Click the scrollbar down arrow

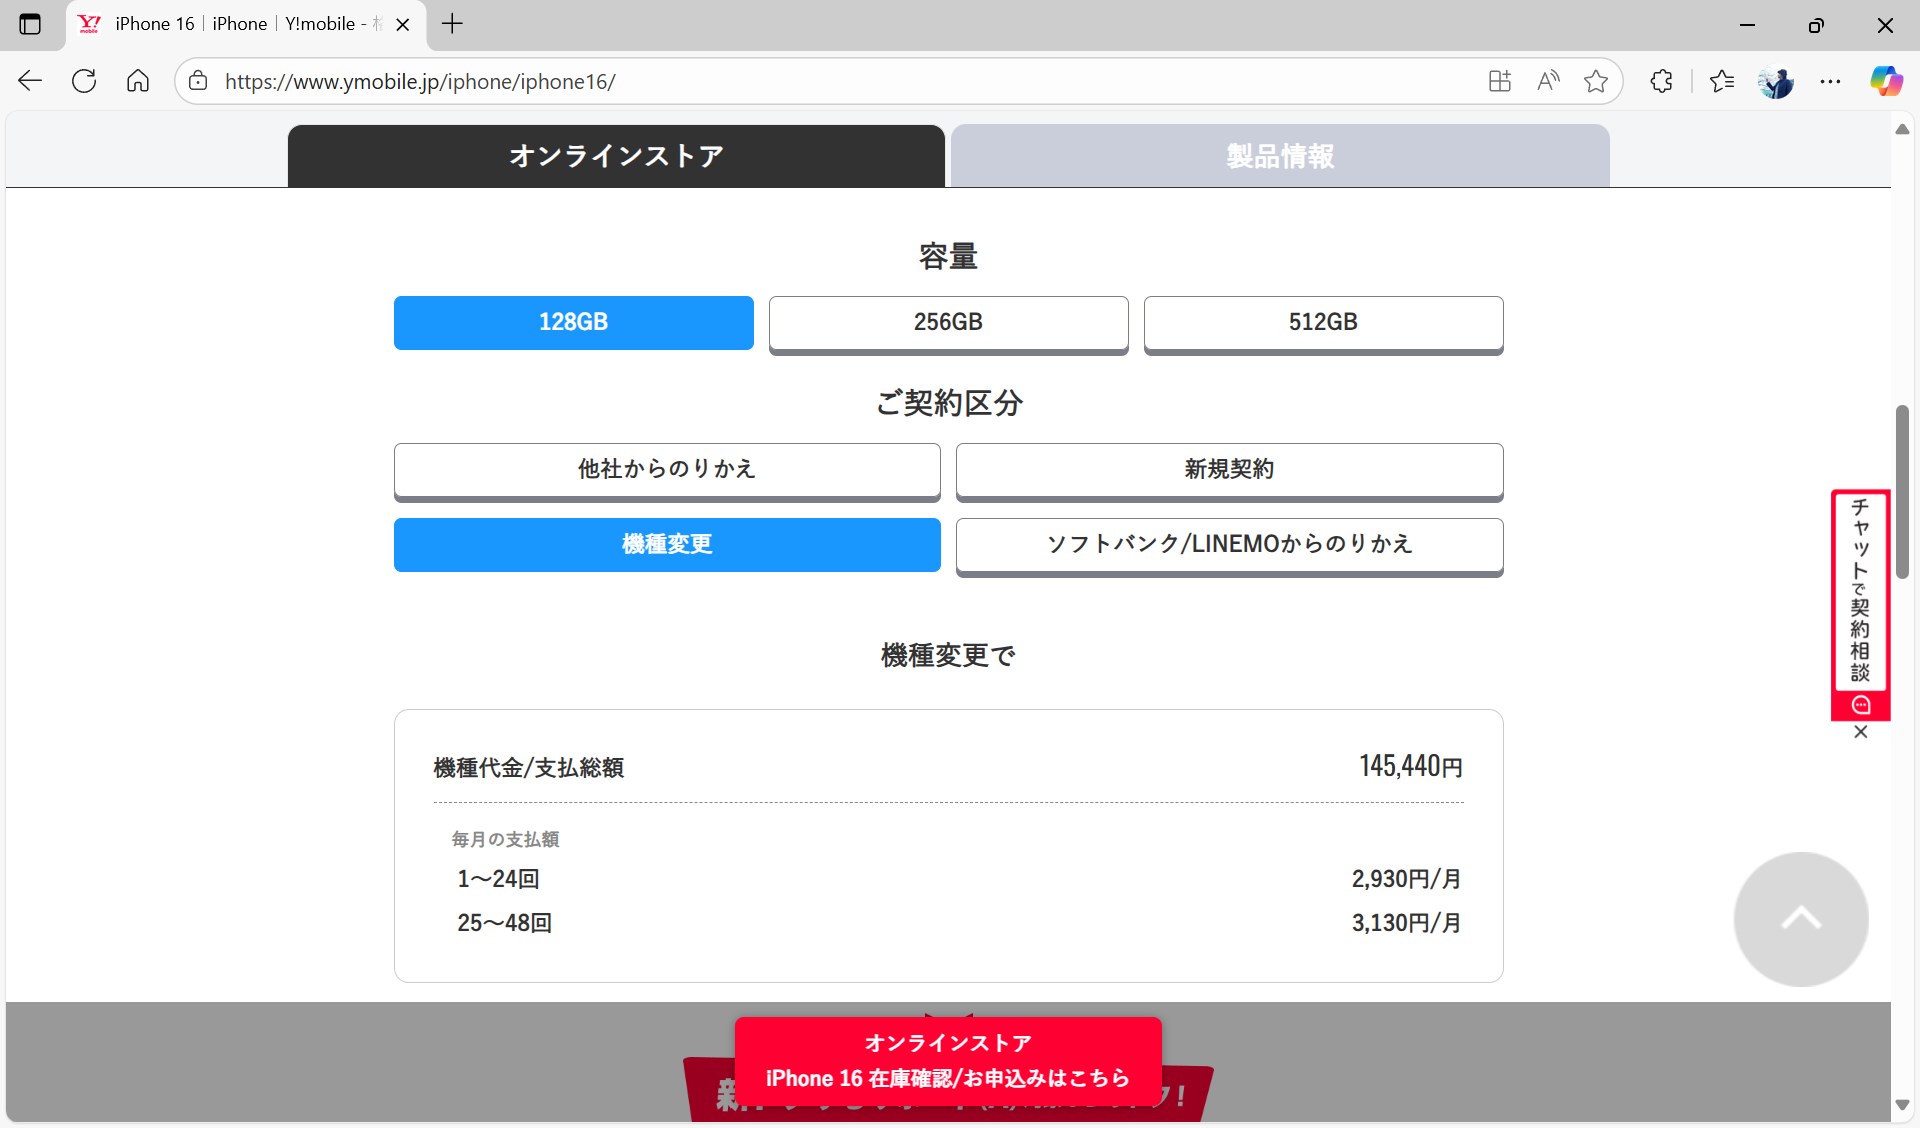tap(1902, 1105)
